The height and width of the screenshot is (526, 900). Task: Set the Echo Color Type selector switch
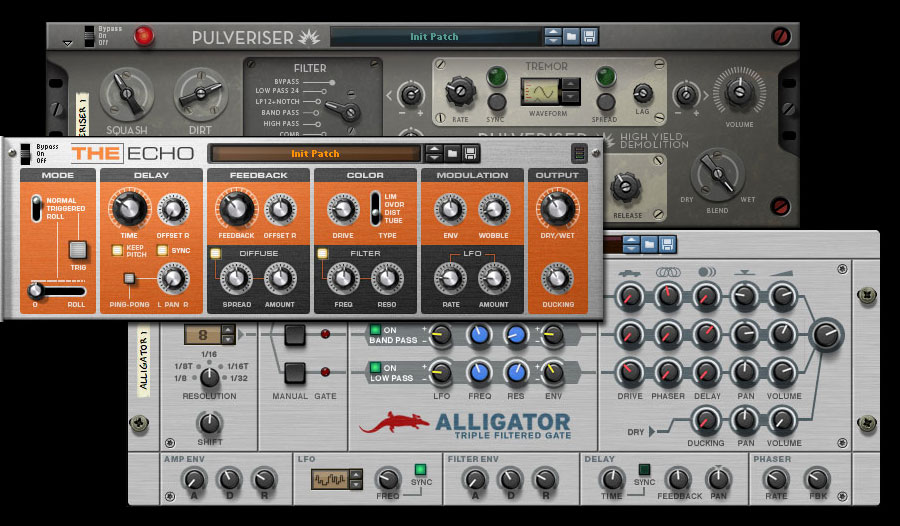coord(375,208)
